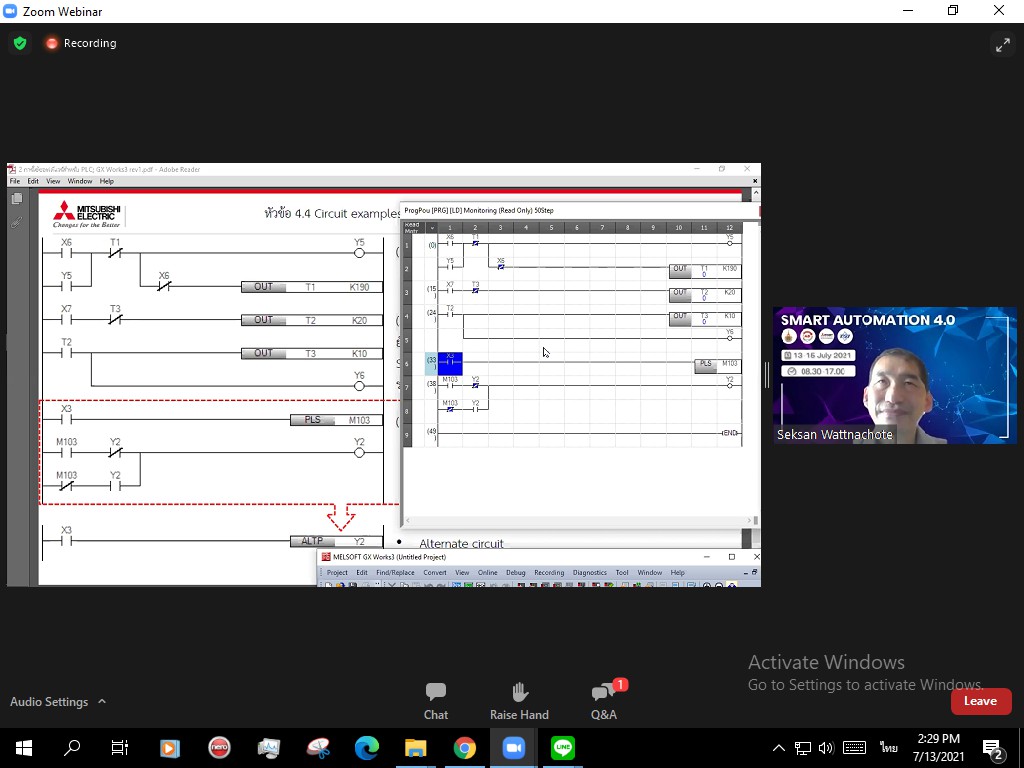1024x768 pixels.
Task: Open Snipping Tool from taskbar
Action: (318, 748)
